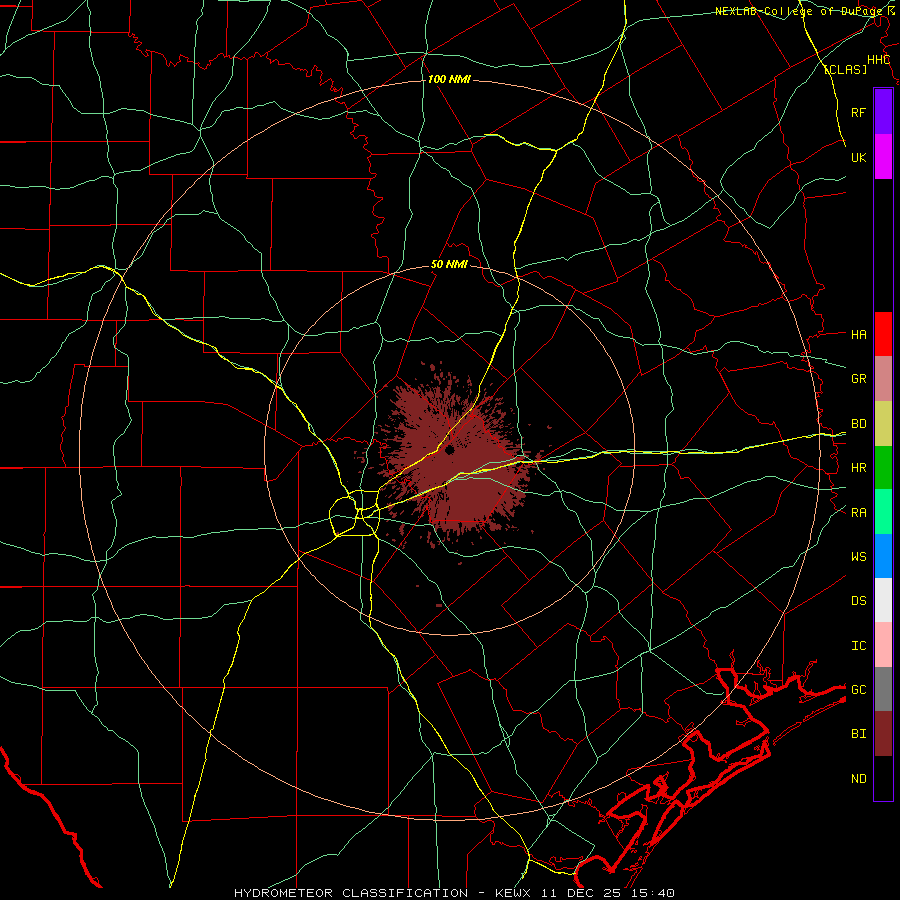Viewport: 900px width, 900px height.
Task: Click the '50 NMI' range ring label
Action: click(449, 264)
